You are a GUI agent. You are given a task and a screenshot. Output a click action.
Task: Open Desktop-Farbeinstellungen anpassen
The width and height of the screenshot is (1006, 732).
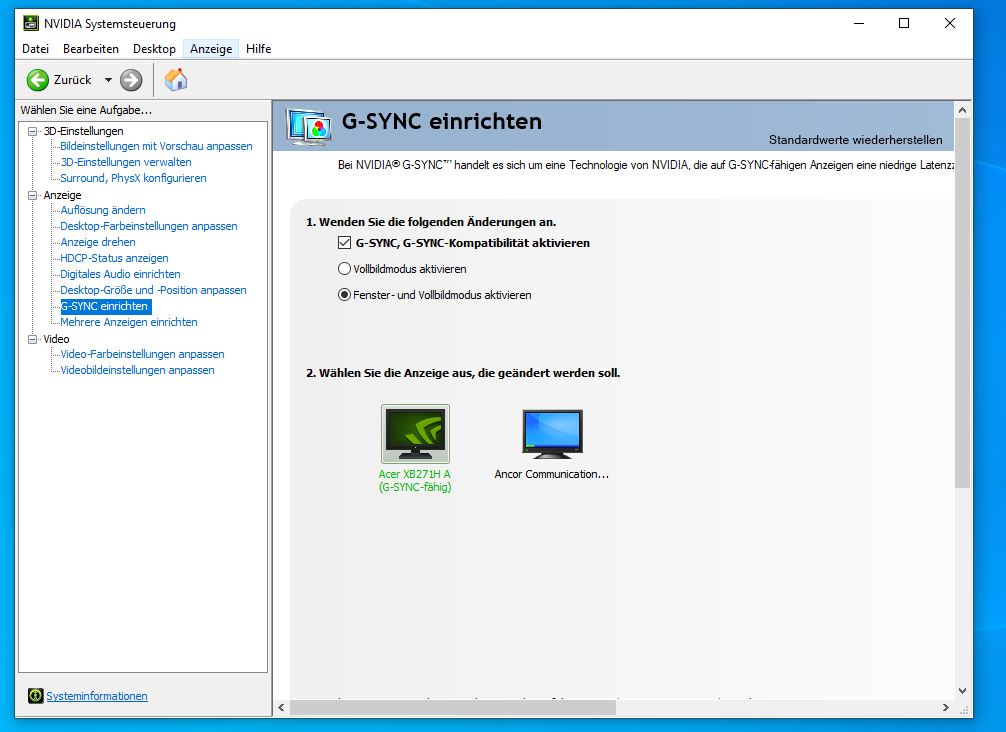click(x=149, y=226)
